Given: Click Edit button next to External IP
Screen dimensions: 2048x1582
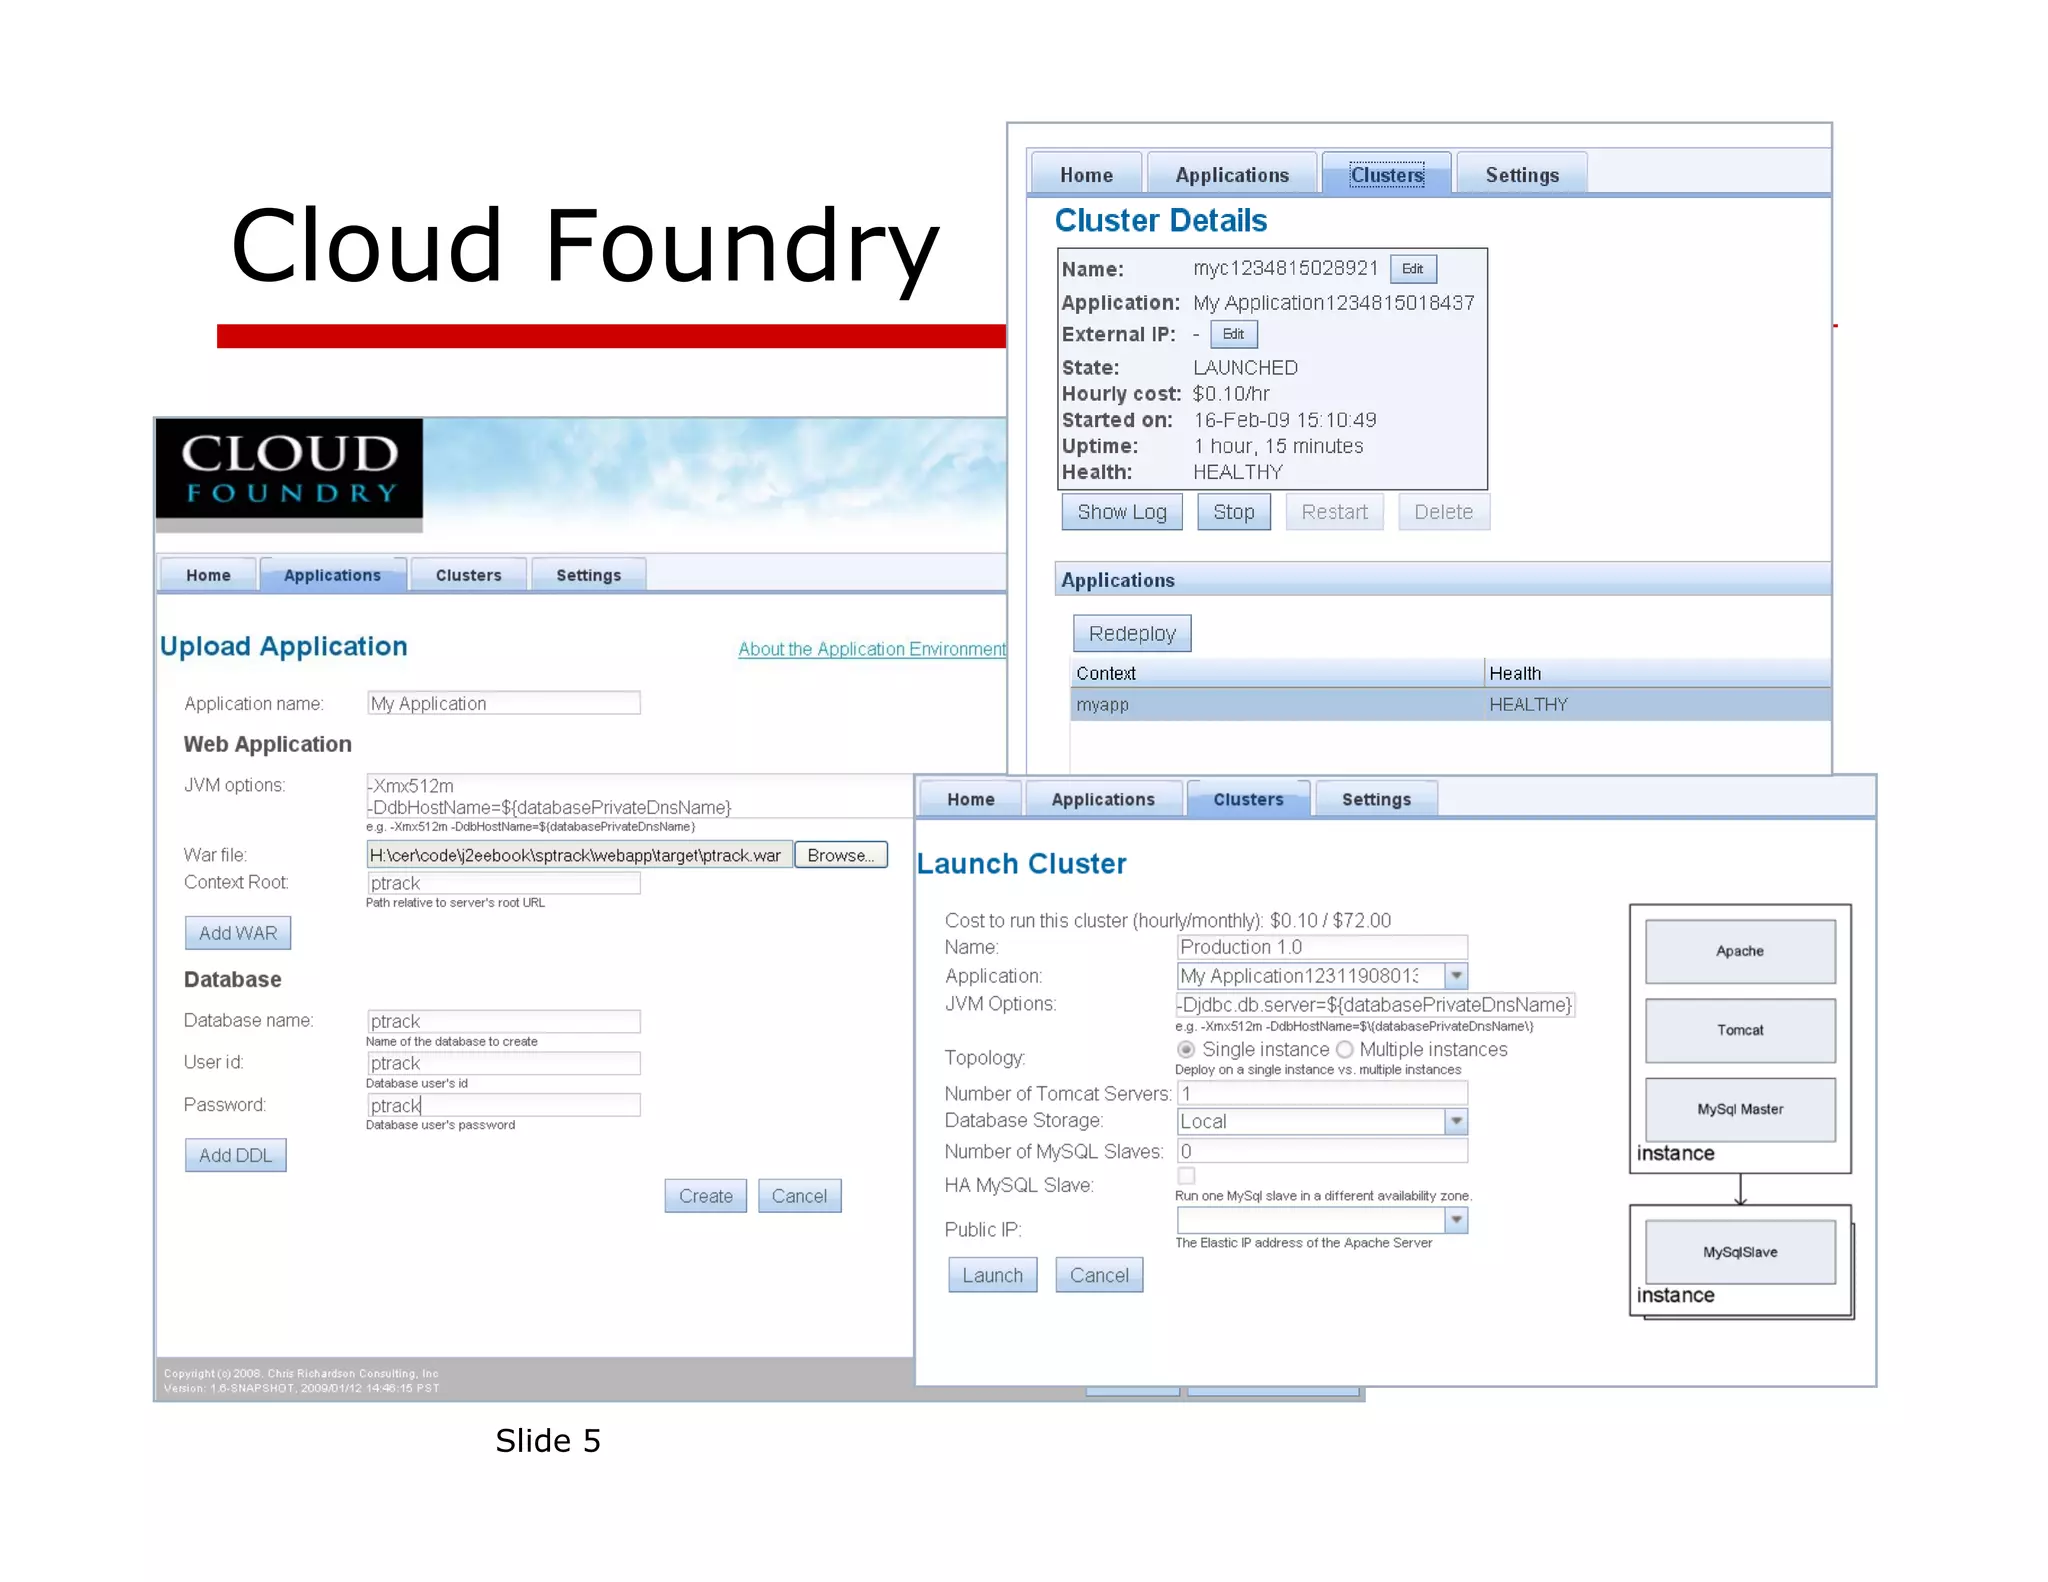Looking at the screenshot, I should coord(1233,334).
